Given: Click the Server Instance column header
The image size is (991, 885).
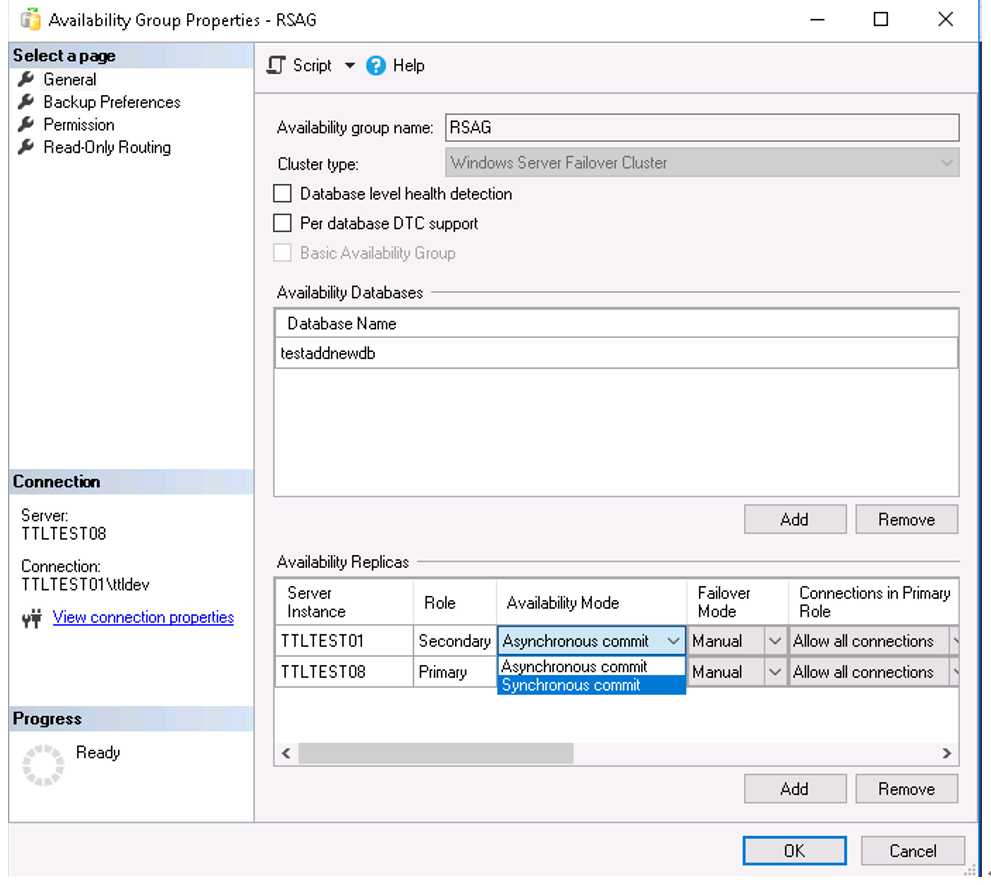Looking at the screenshot, I should [344, 602].
